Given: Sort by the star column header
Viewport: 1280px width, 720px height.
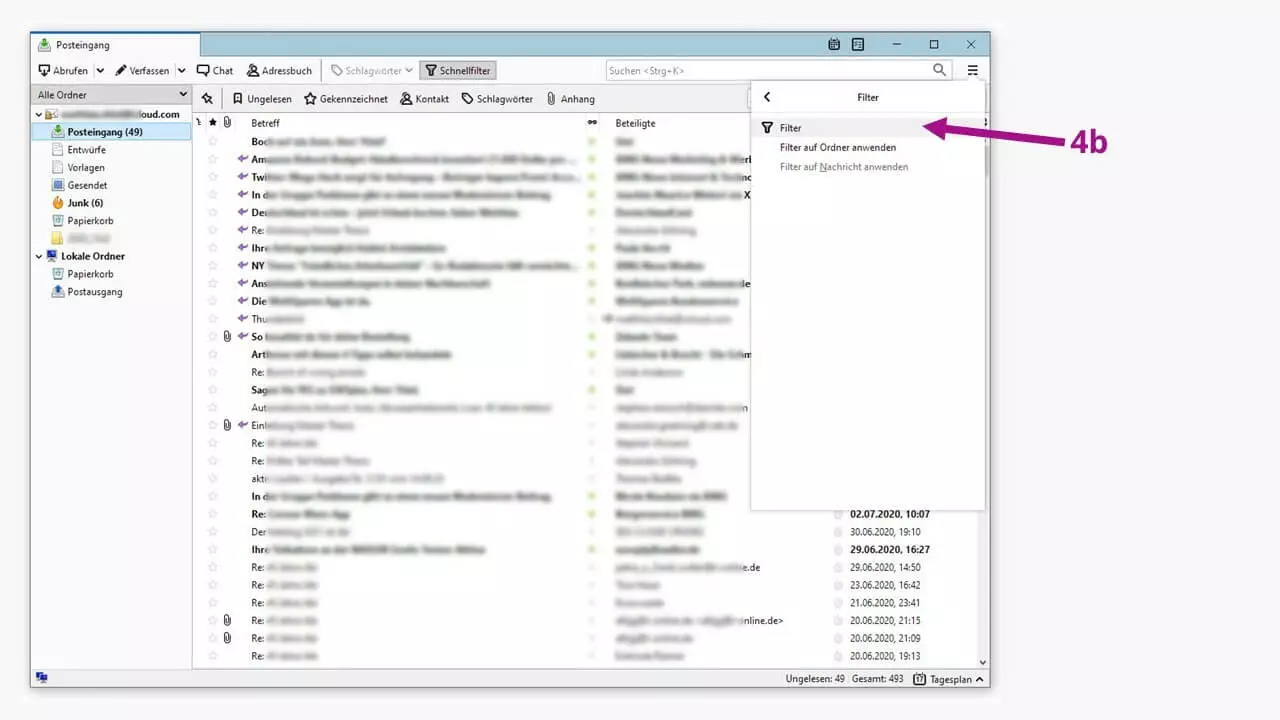Looking at the screenshot, I should click(212, 123).
